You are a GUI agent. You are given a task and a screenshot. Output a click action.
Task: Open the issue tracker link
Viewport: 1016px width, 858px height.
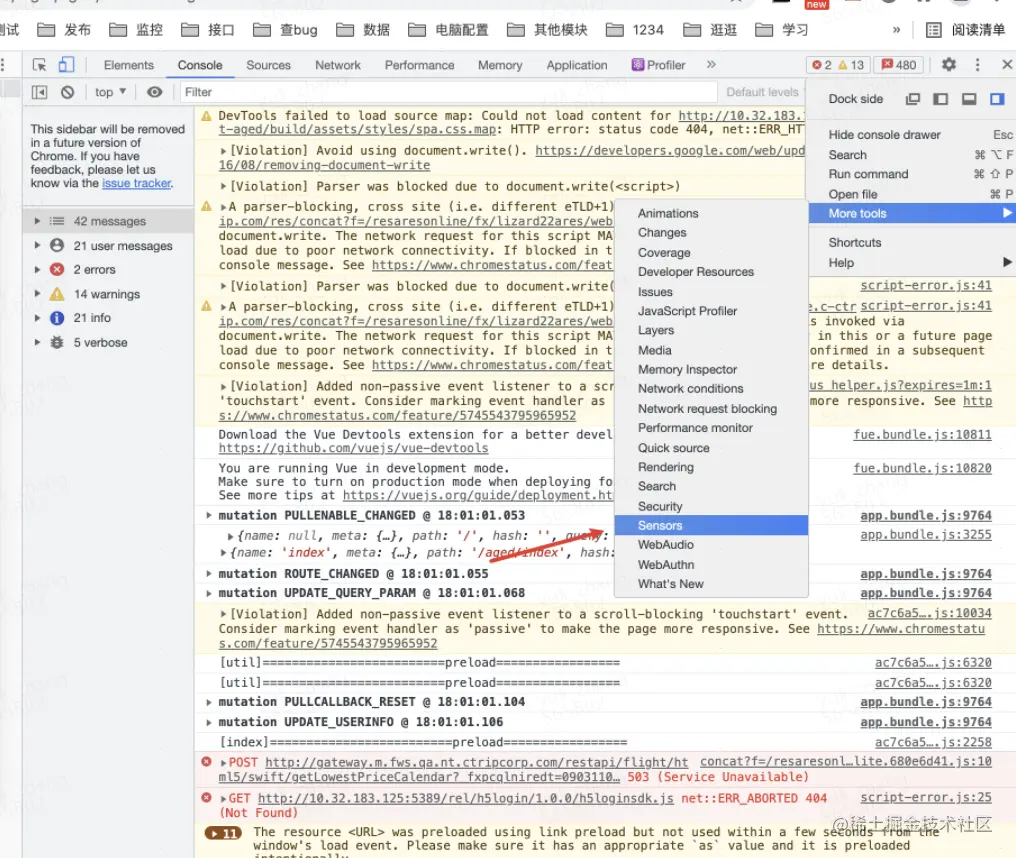136,183
